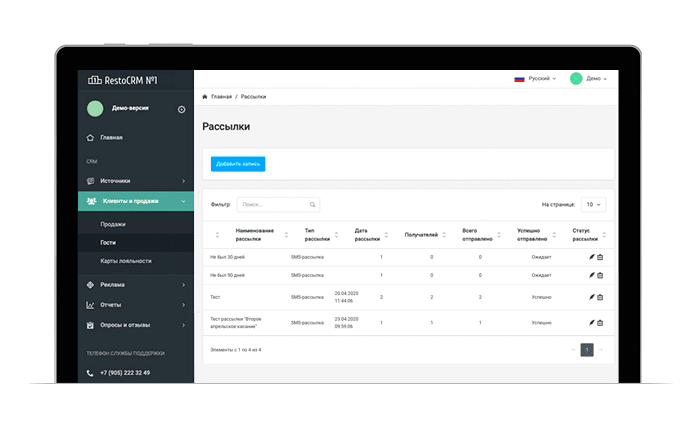Click the search magnifier in filter field
This screenshot has height=428, width=700.
click(x=312, y=204)
